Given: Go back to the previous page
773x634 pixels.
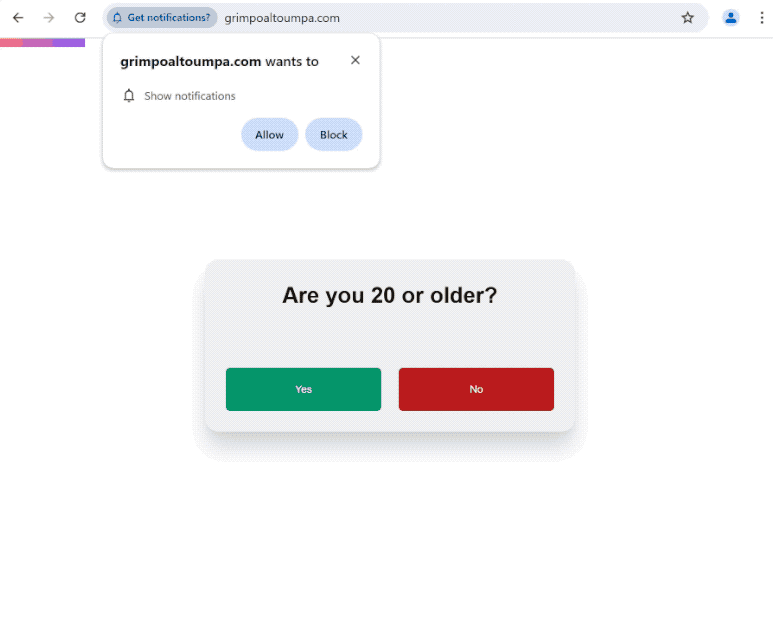Looking at the screenshot, I should click(18, 18).
